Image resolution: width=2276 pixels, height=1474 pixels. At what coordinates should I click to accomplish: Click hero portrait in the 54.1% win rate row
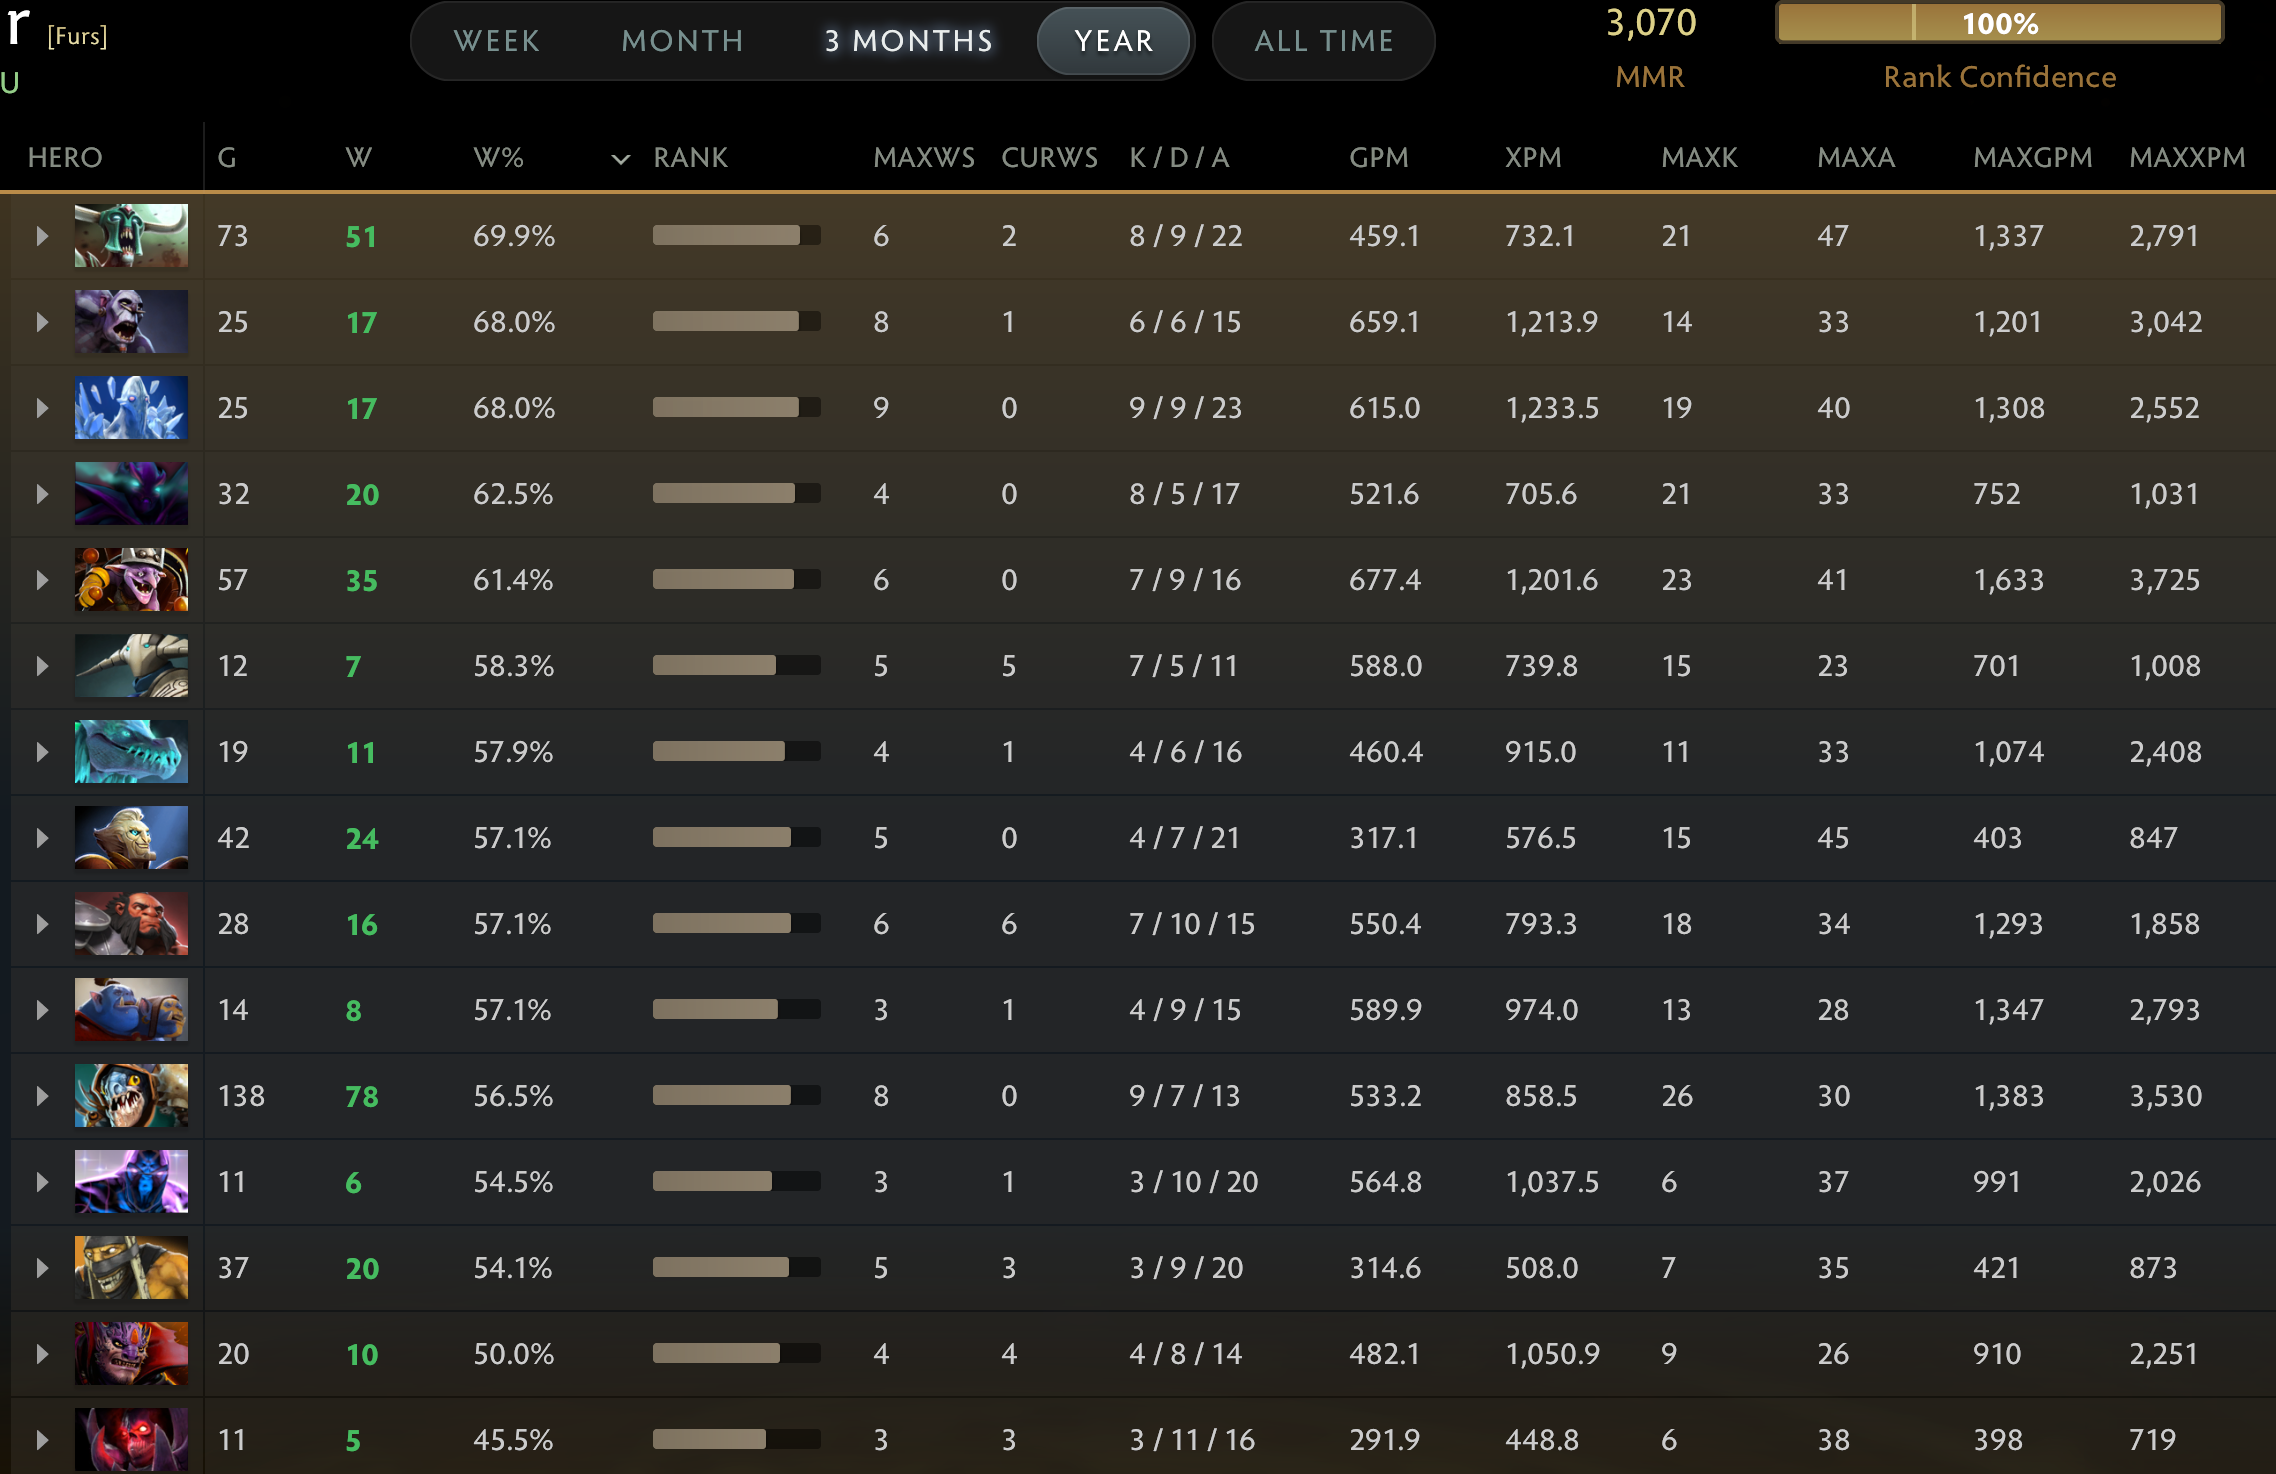click(x=131, y=1268)
